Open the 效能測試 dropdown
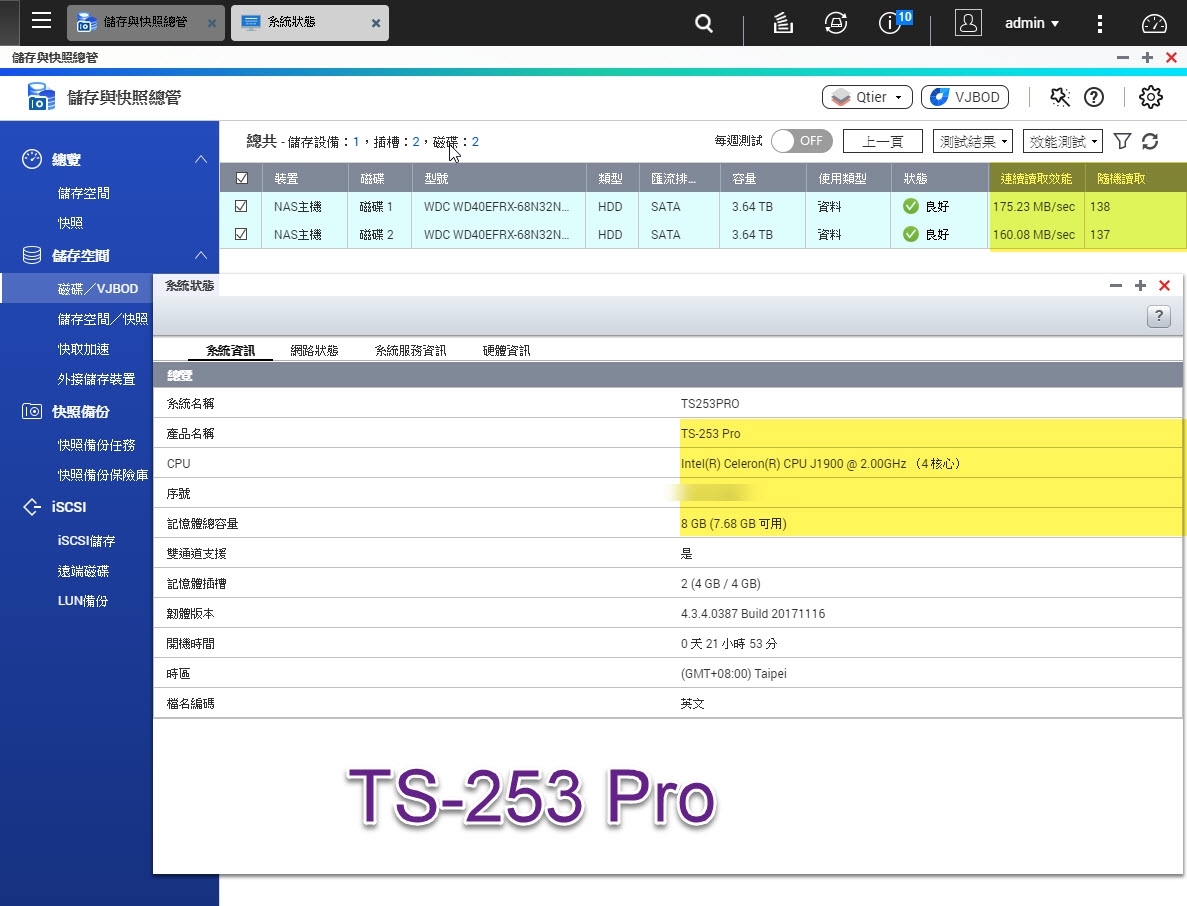1187x906 pixels. (1063, 141)
